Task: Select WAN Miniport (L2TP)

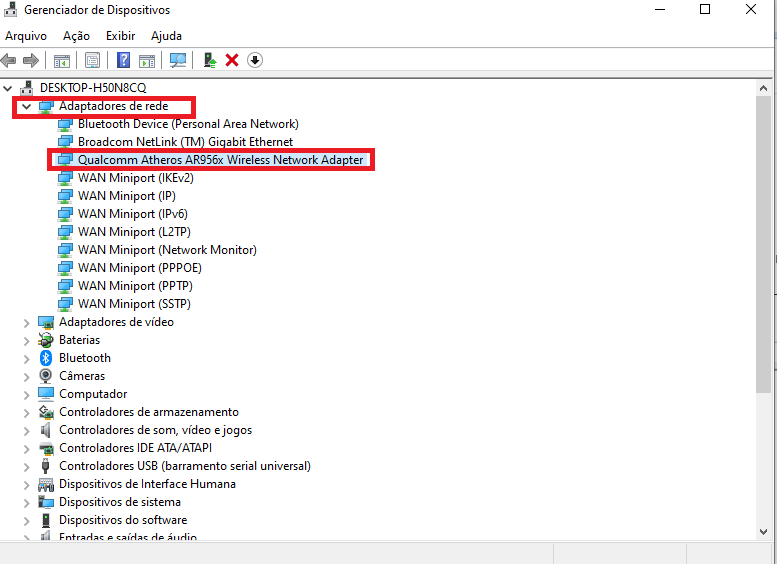Action: 134,232
